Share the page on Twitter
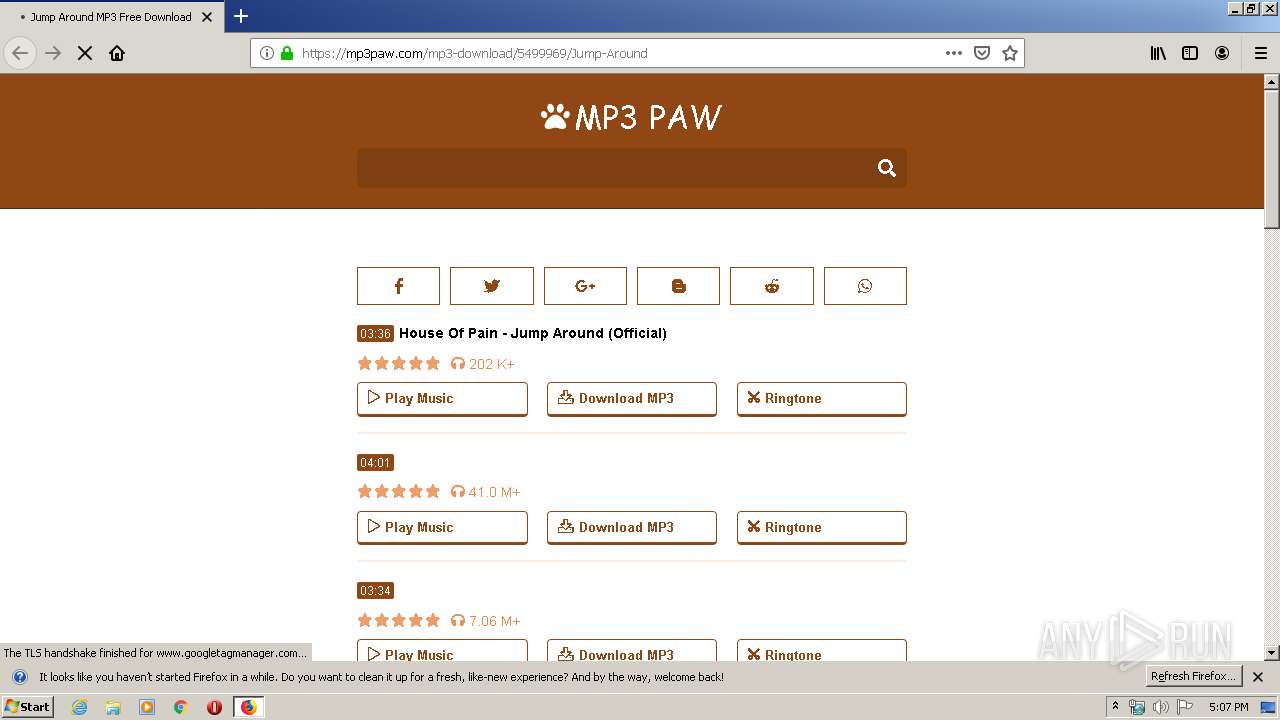 (x=491, y=285)
